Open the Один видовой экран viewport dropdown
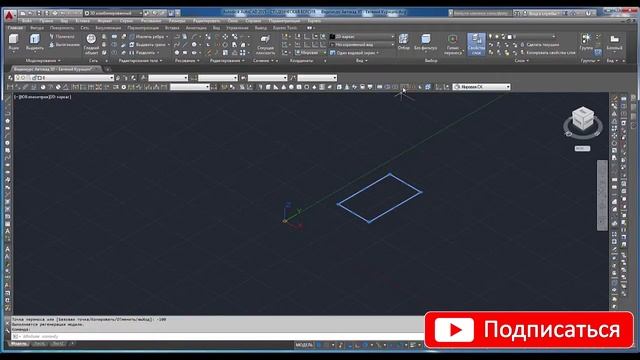 pyautogui.click(x=355, y=53)
